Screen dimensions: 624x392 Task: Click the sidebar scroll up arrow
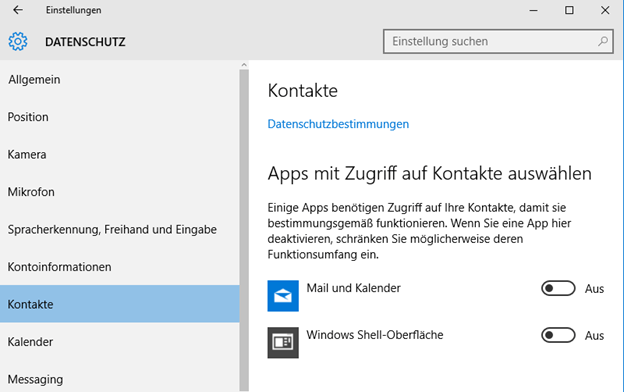(x=244, y=64)
